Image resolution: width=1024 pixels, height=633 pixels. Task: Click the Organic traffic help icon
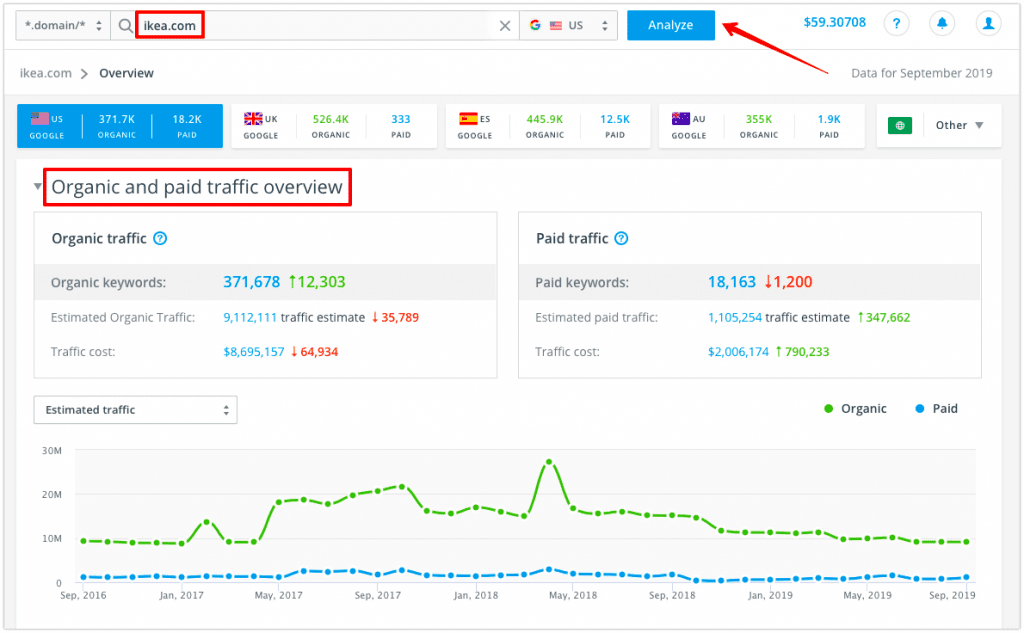point(160,238)
